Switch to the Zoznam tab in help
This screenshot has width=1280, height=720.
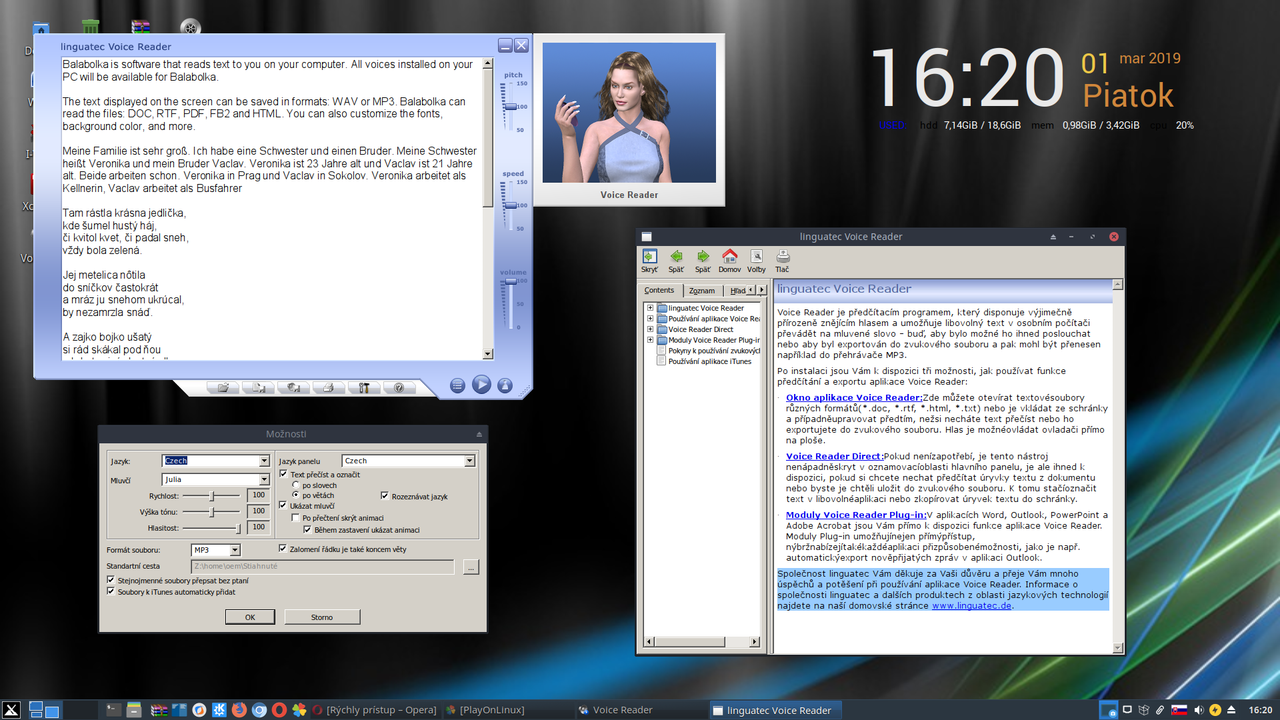coord(701,291)
